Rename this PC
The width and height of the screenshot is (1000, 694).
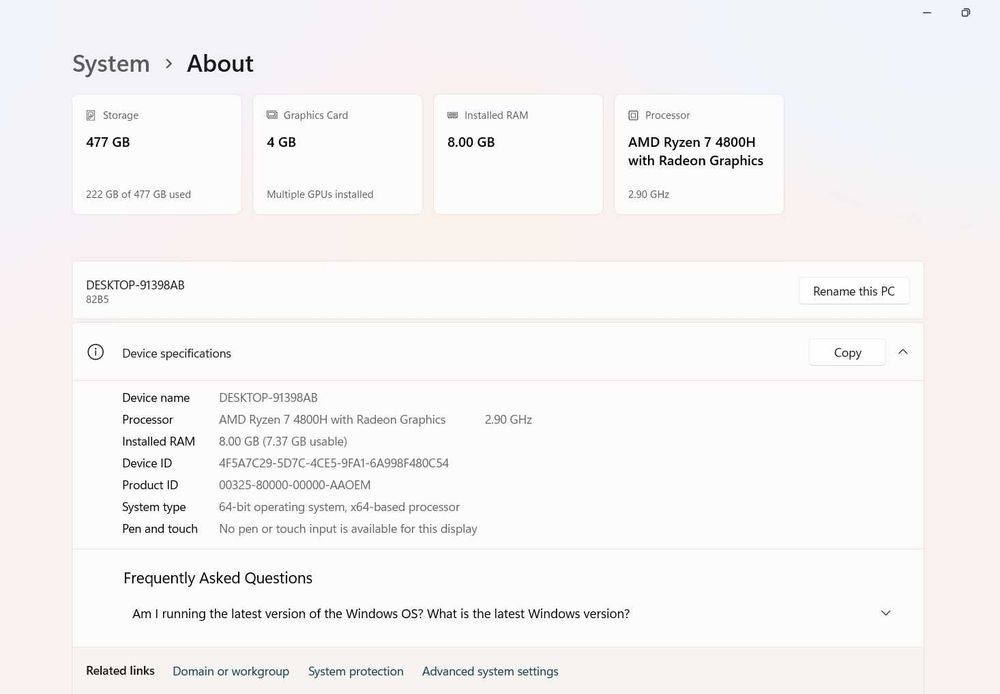click(853, 291)
